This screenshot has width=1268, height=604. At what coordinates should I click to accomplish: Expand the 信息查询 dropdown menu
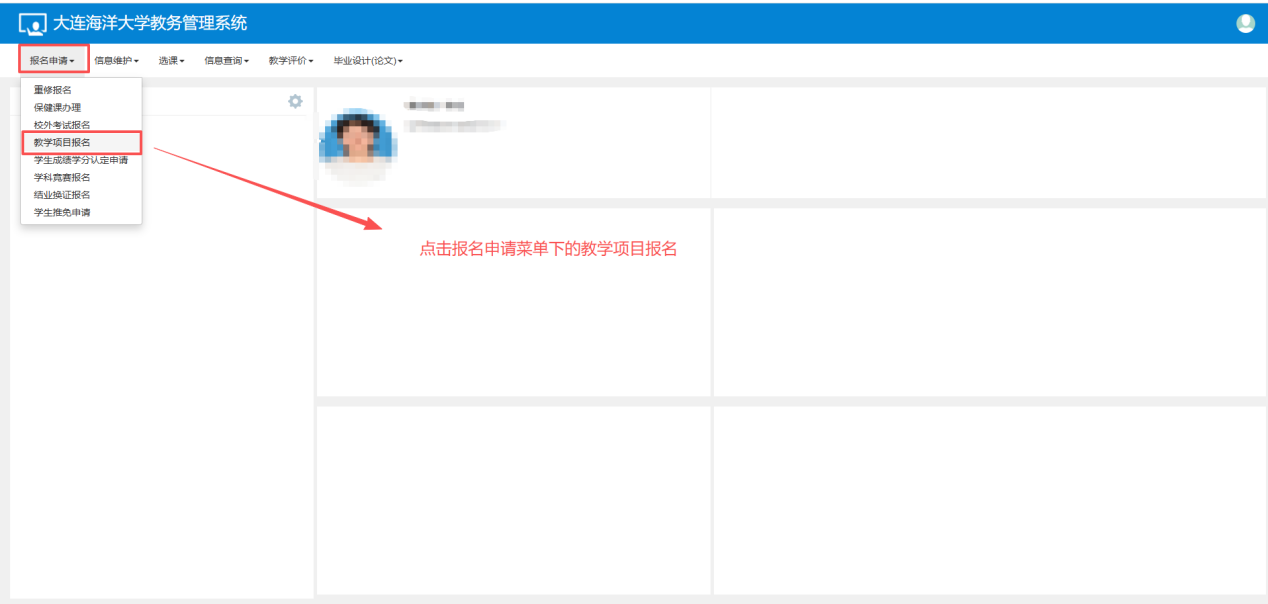pos(226,61)
